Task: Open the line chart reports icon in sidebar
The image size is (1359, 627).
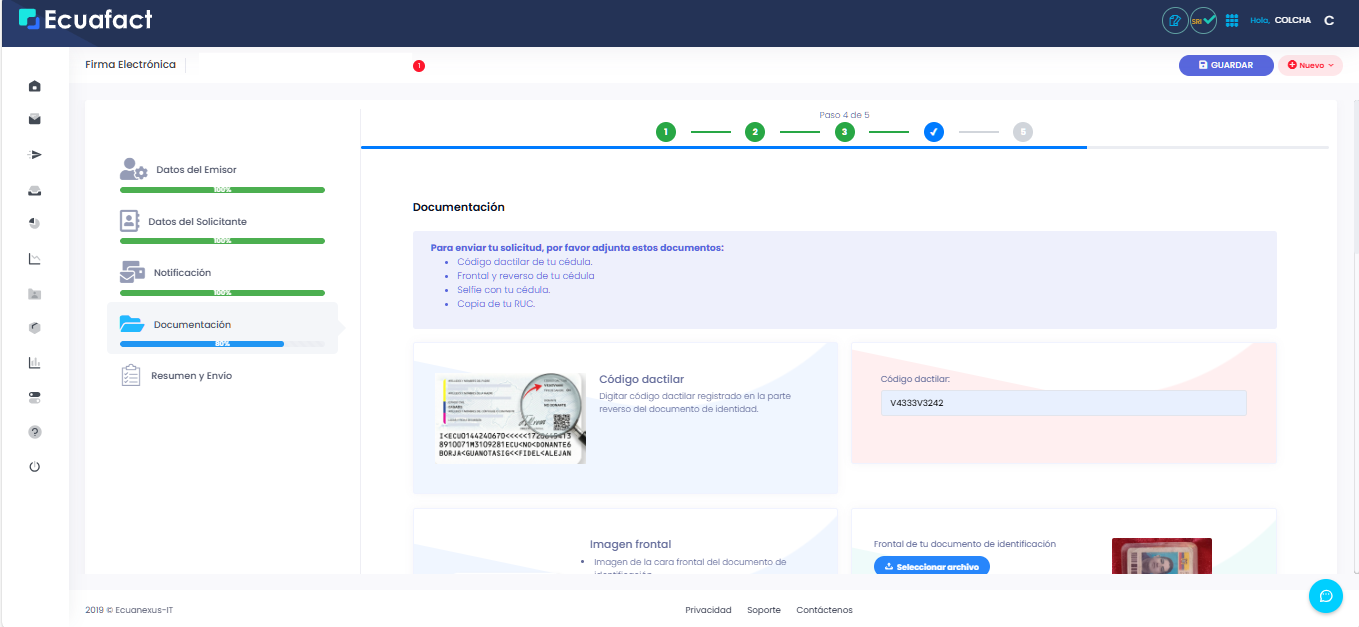Action: (x=34, y=258)
